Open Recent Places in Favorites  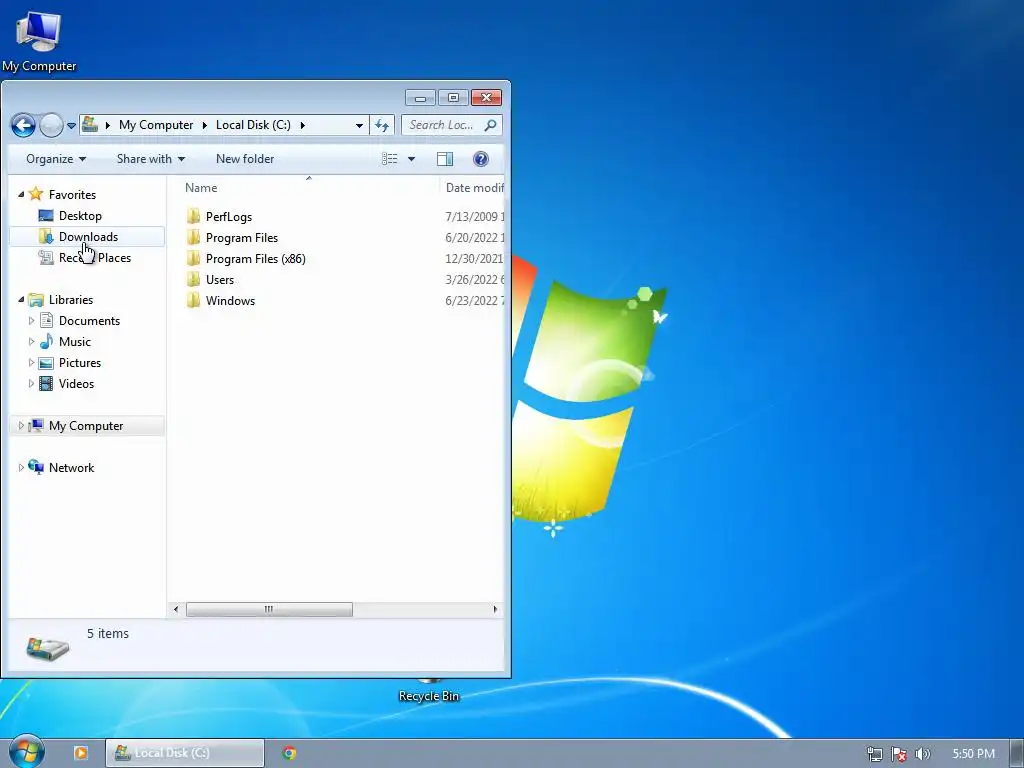click(x=85, y=257)
